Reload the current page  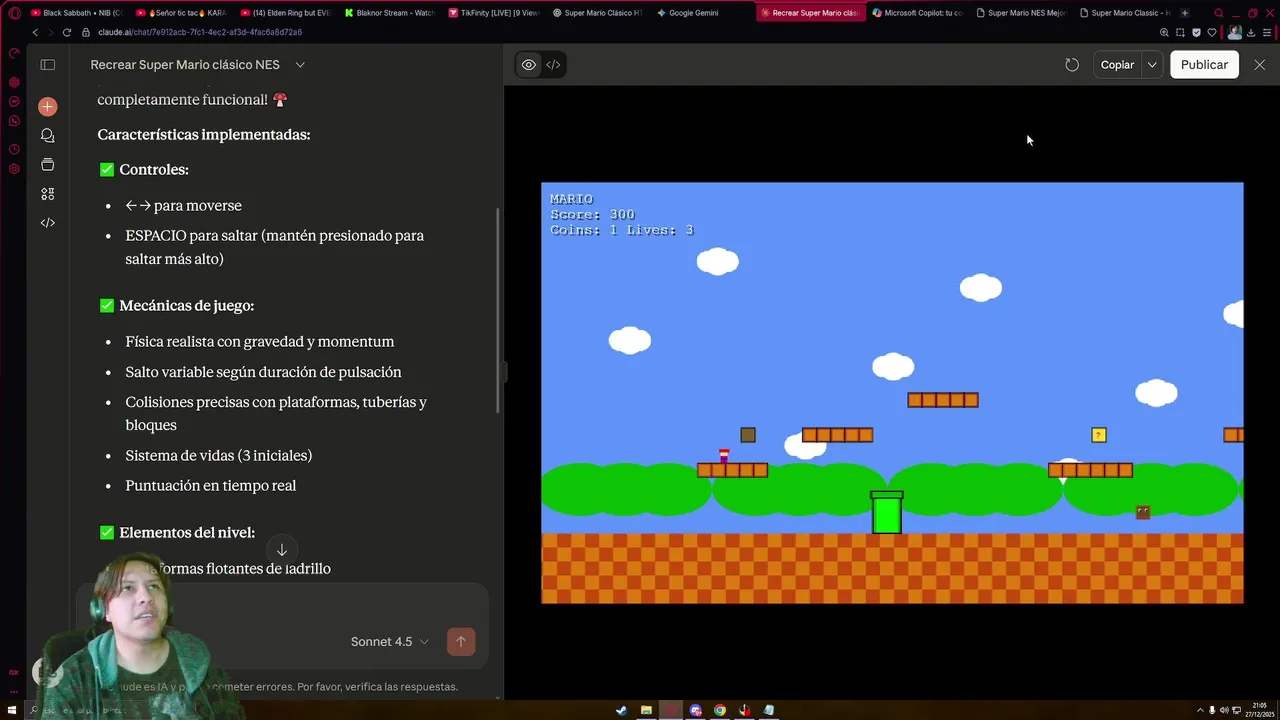[x=67, y=32]
